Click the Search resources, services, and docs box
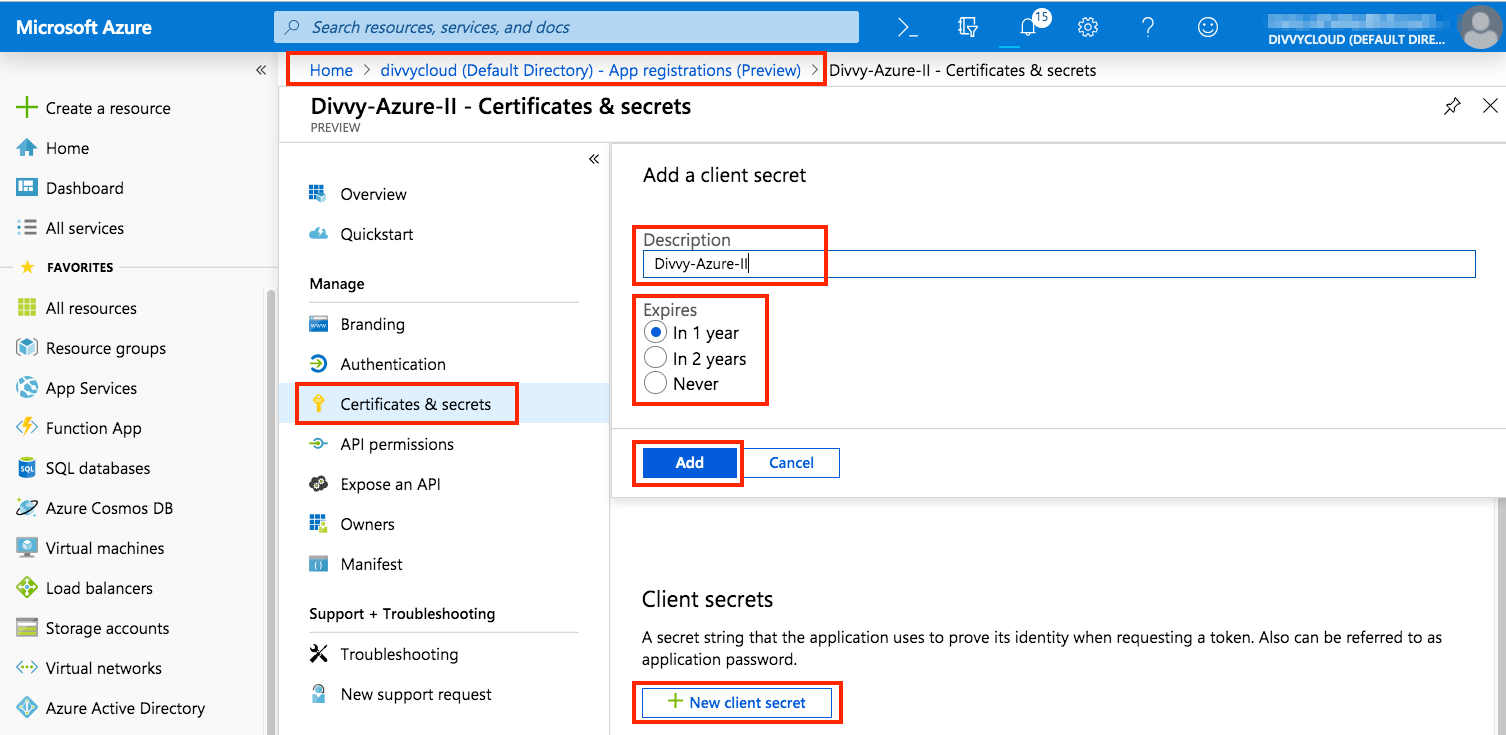Image resolution: width=1506 pixels, height=735 pixels. pos(566,27)
